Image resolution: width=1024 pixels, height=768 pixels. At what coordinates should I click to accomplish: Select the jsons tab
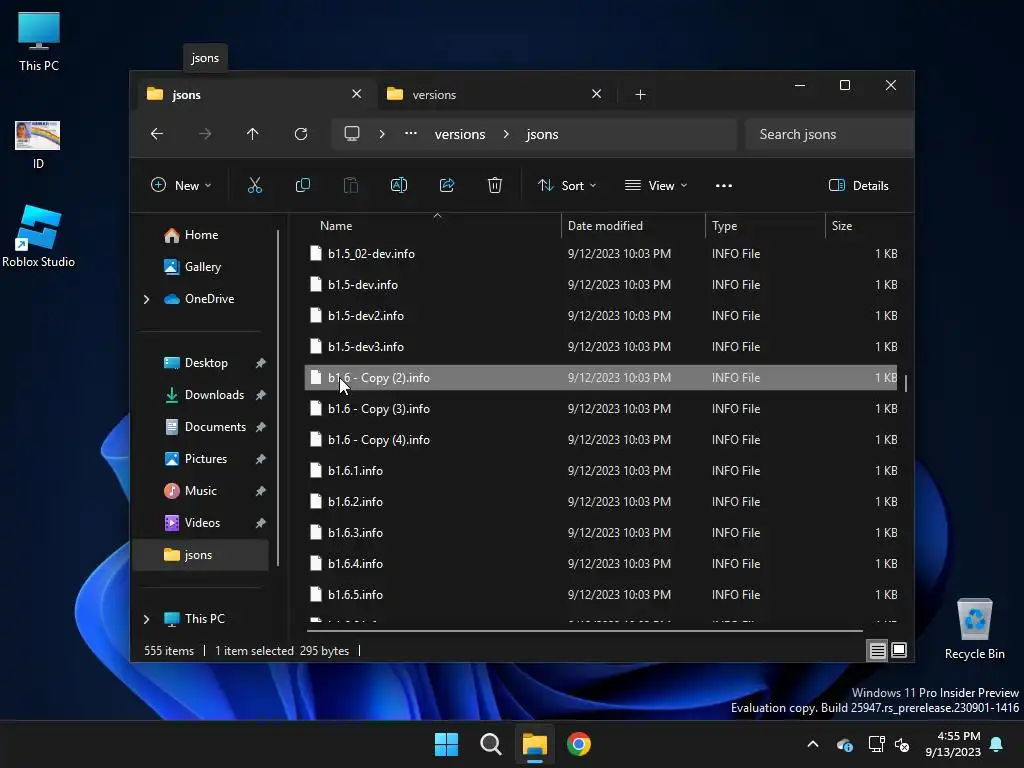coord(255,95)
